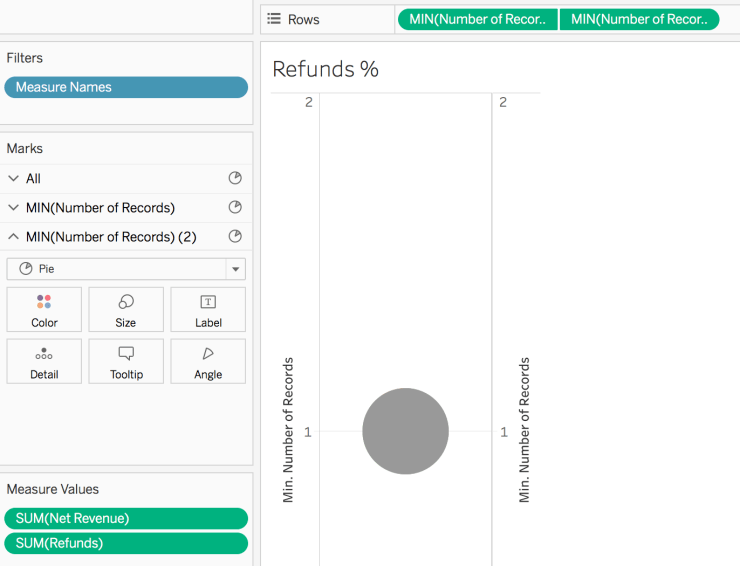Open the Color marks card
Screen dimensions: 740x566
44,310
